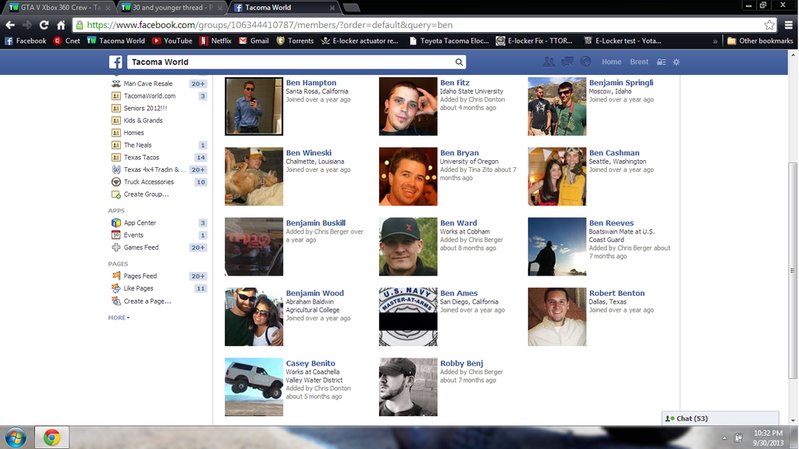Open Brent's profile link in the header
The image size is (799, 449).
click(x=639, y=62)
